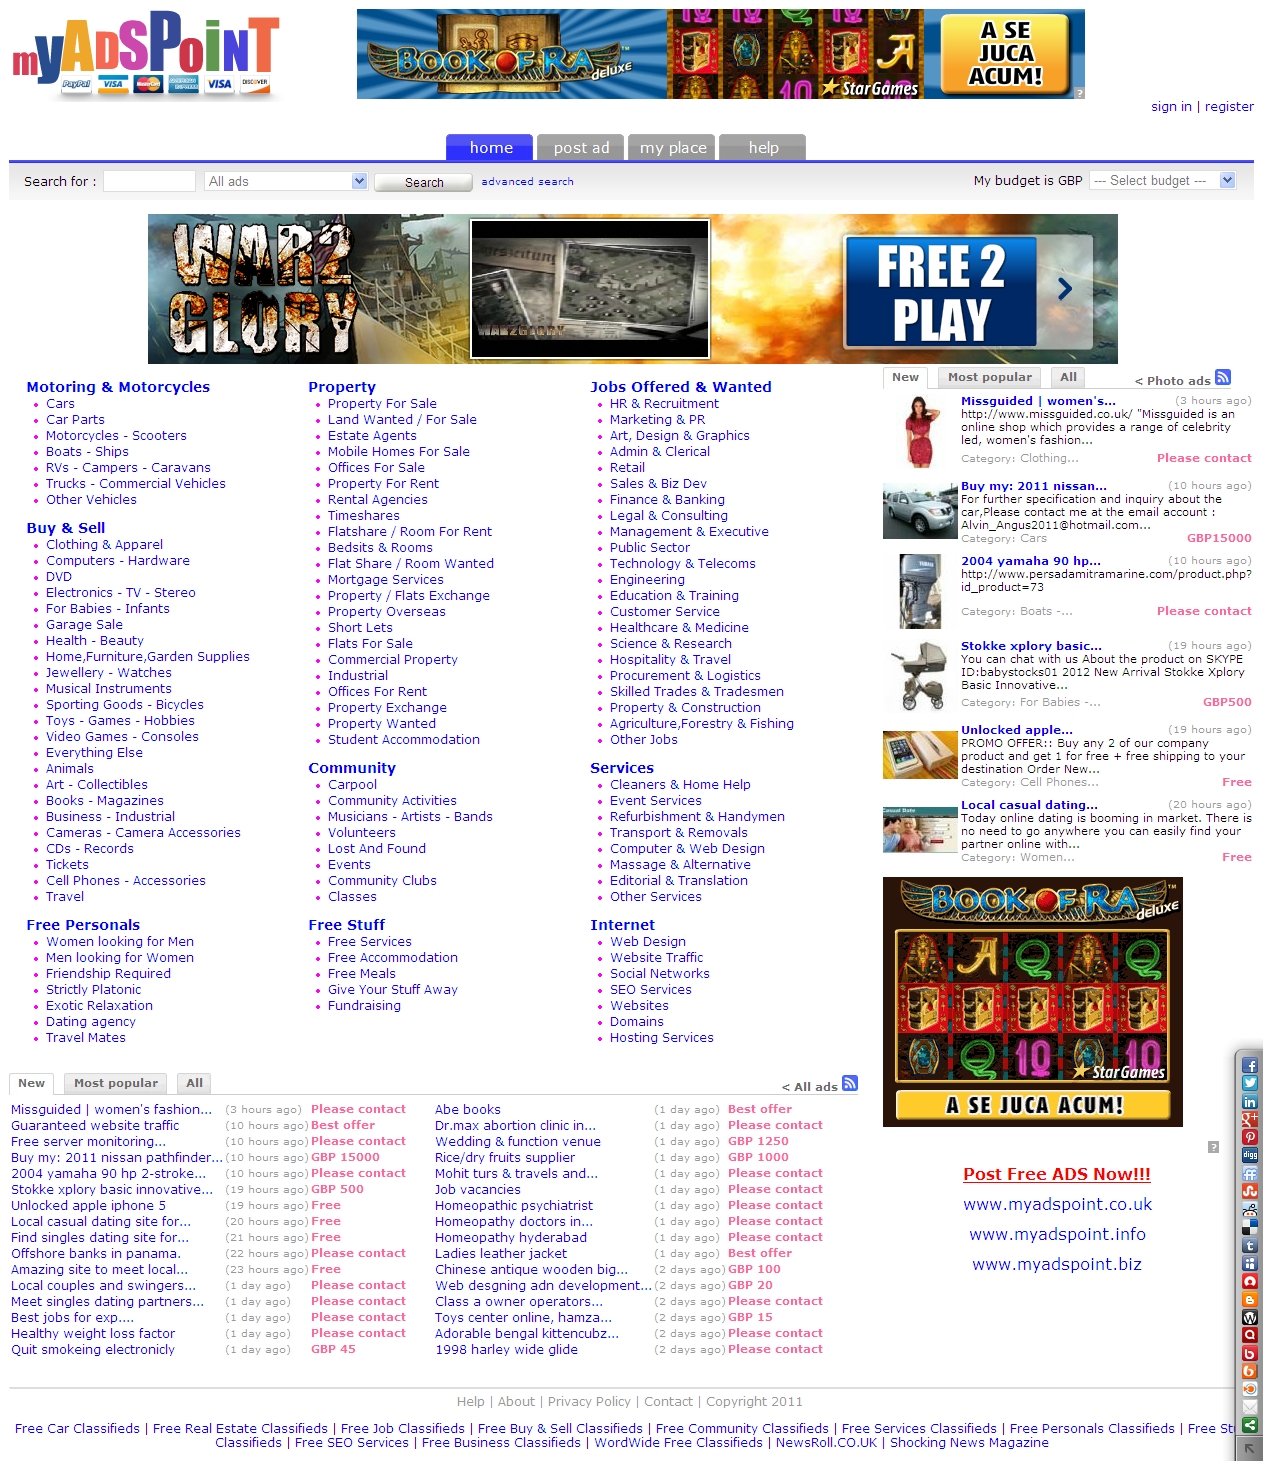Open Privacy Policy footer link
Viewport: 1263px width, 1461px height.
coord(589,1401)
